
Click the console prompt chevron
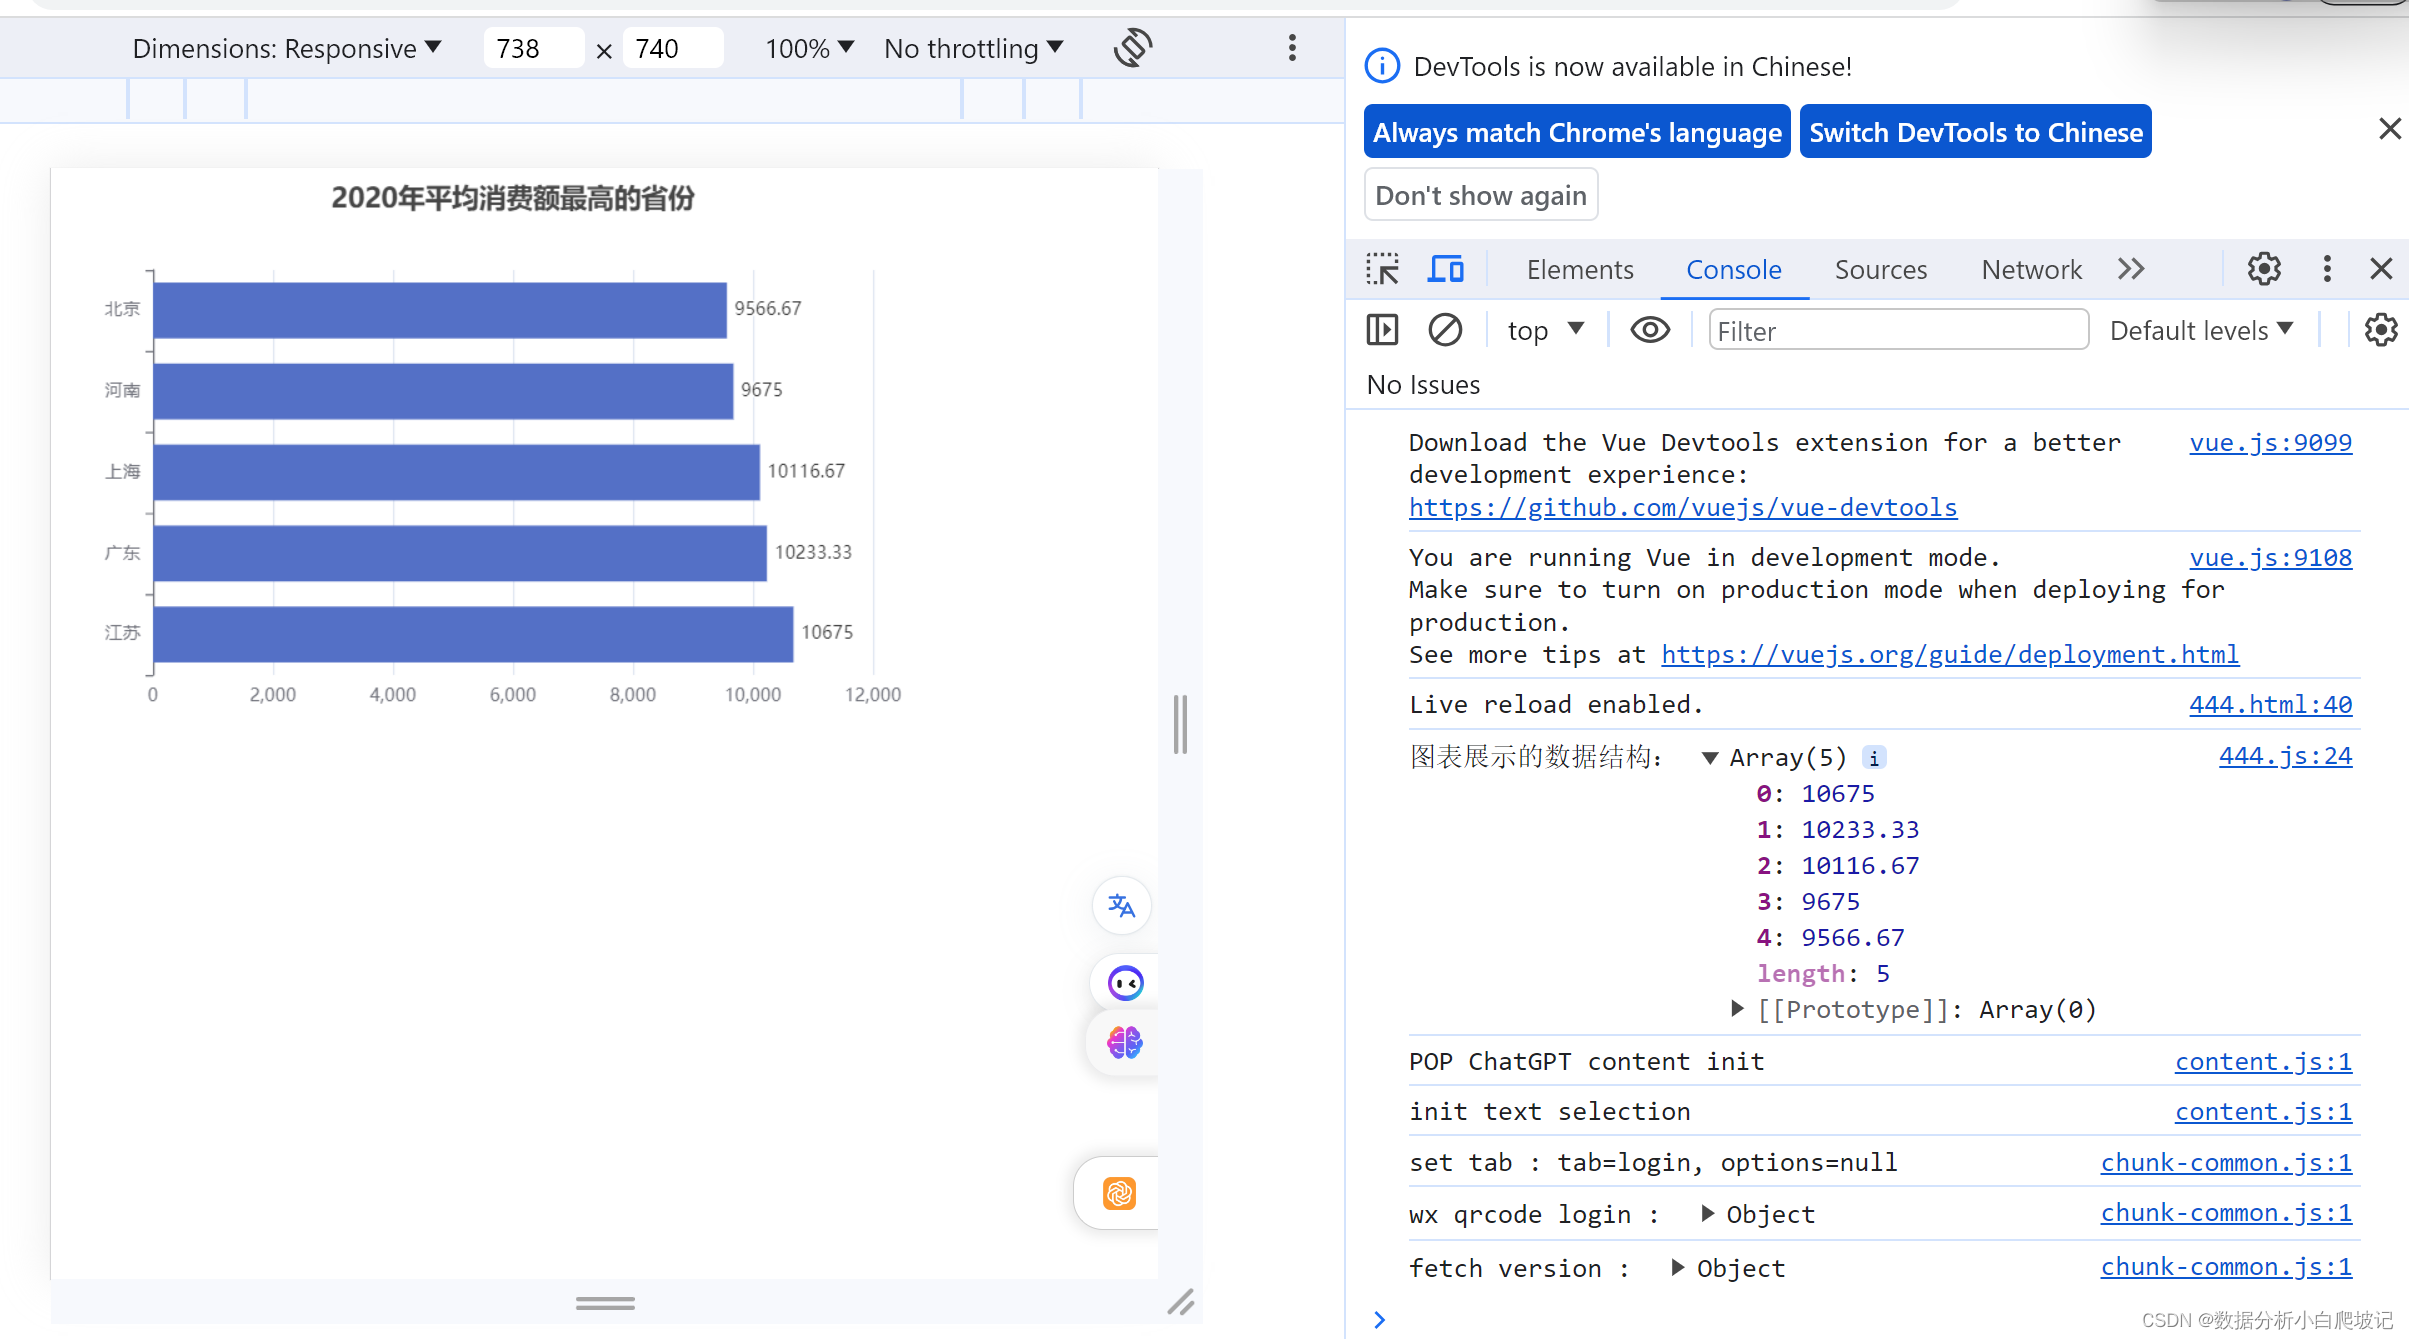(1380, 1320)
